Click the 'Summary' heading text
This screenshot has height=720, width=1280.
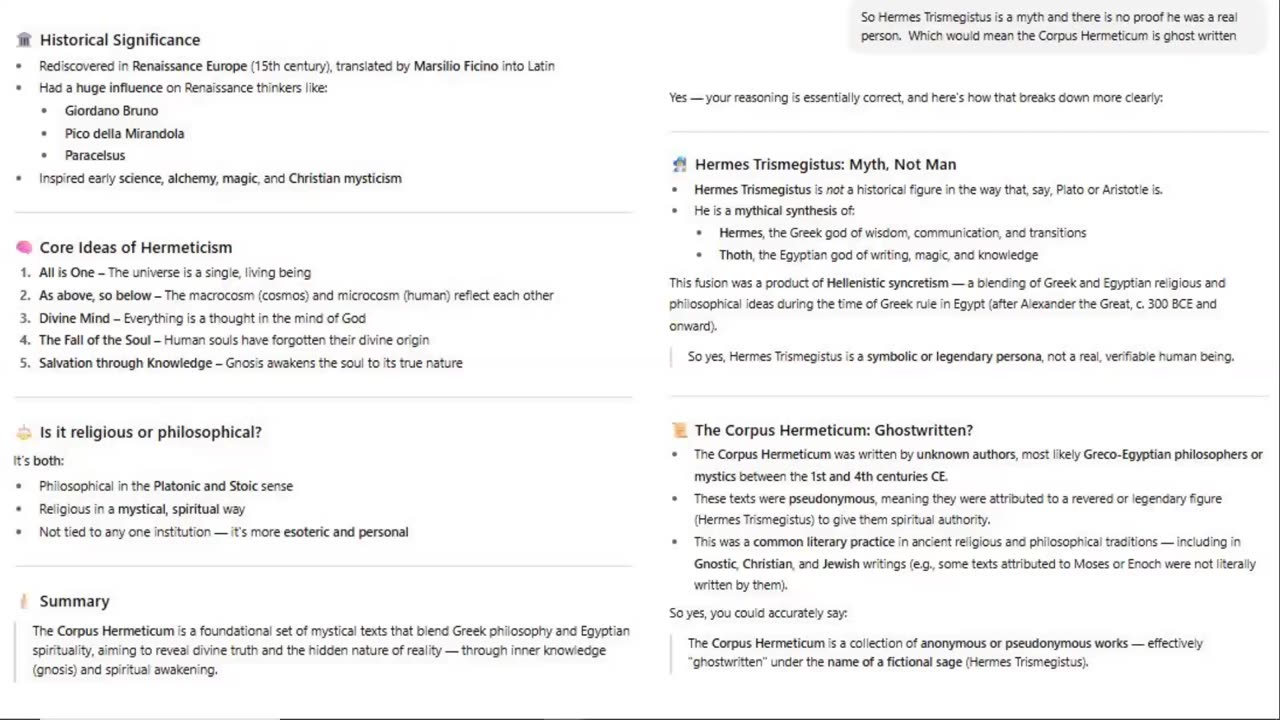click(x=74, y=601)
